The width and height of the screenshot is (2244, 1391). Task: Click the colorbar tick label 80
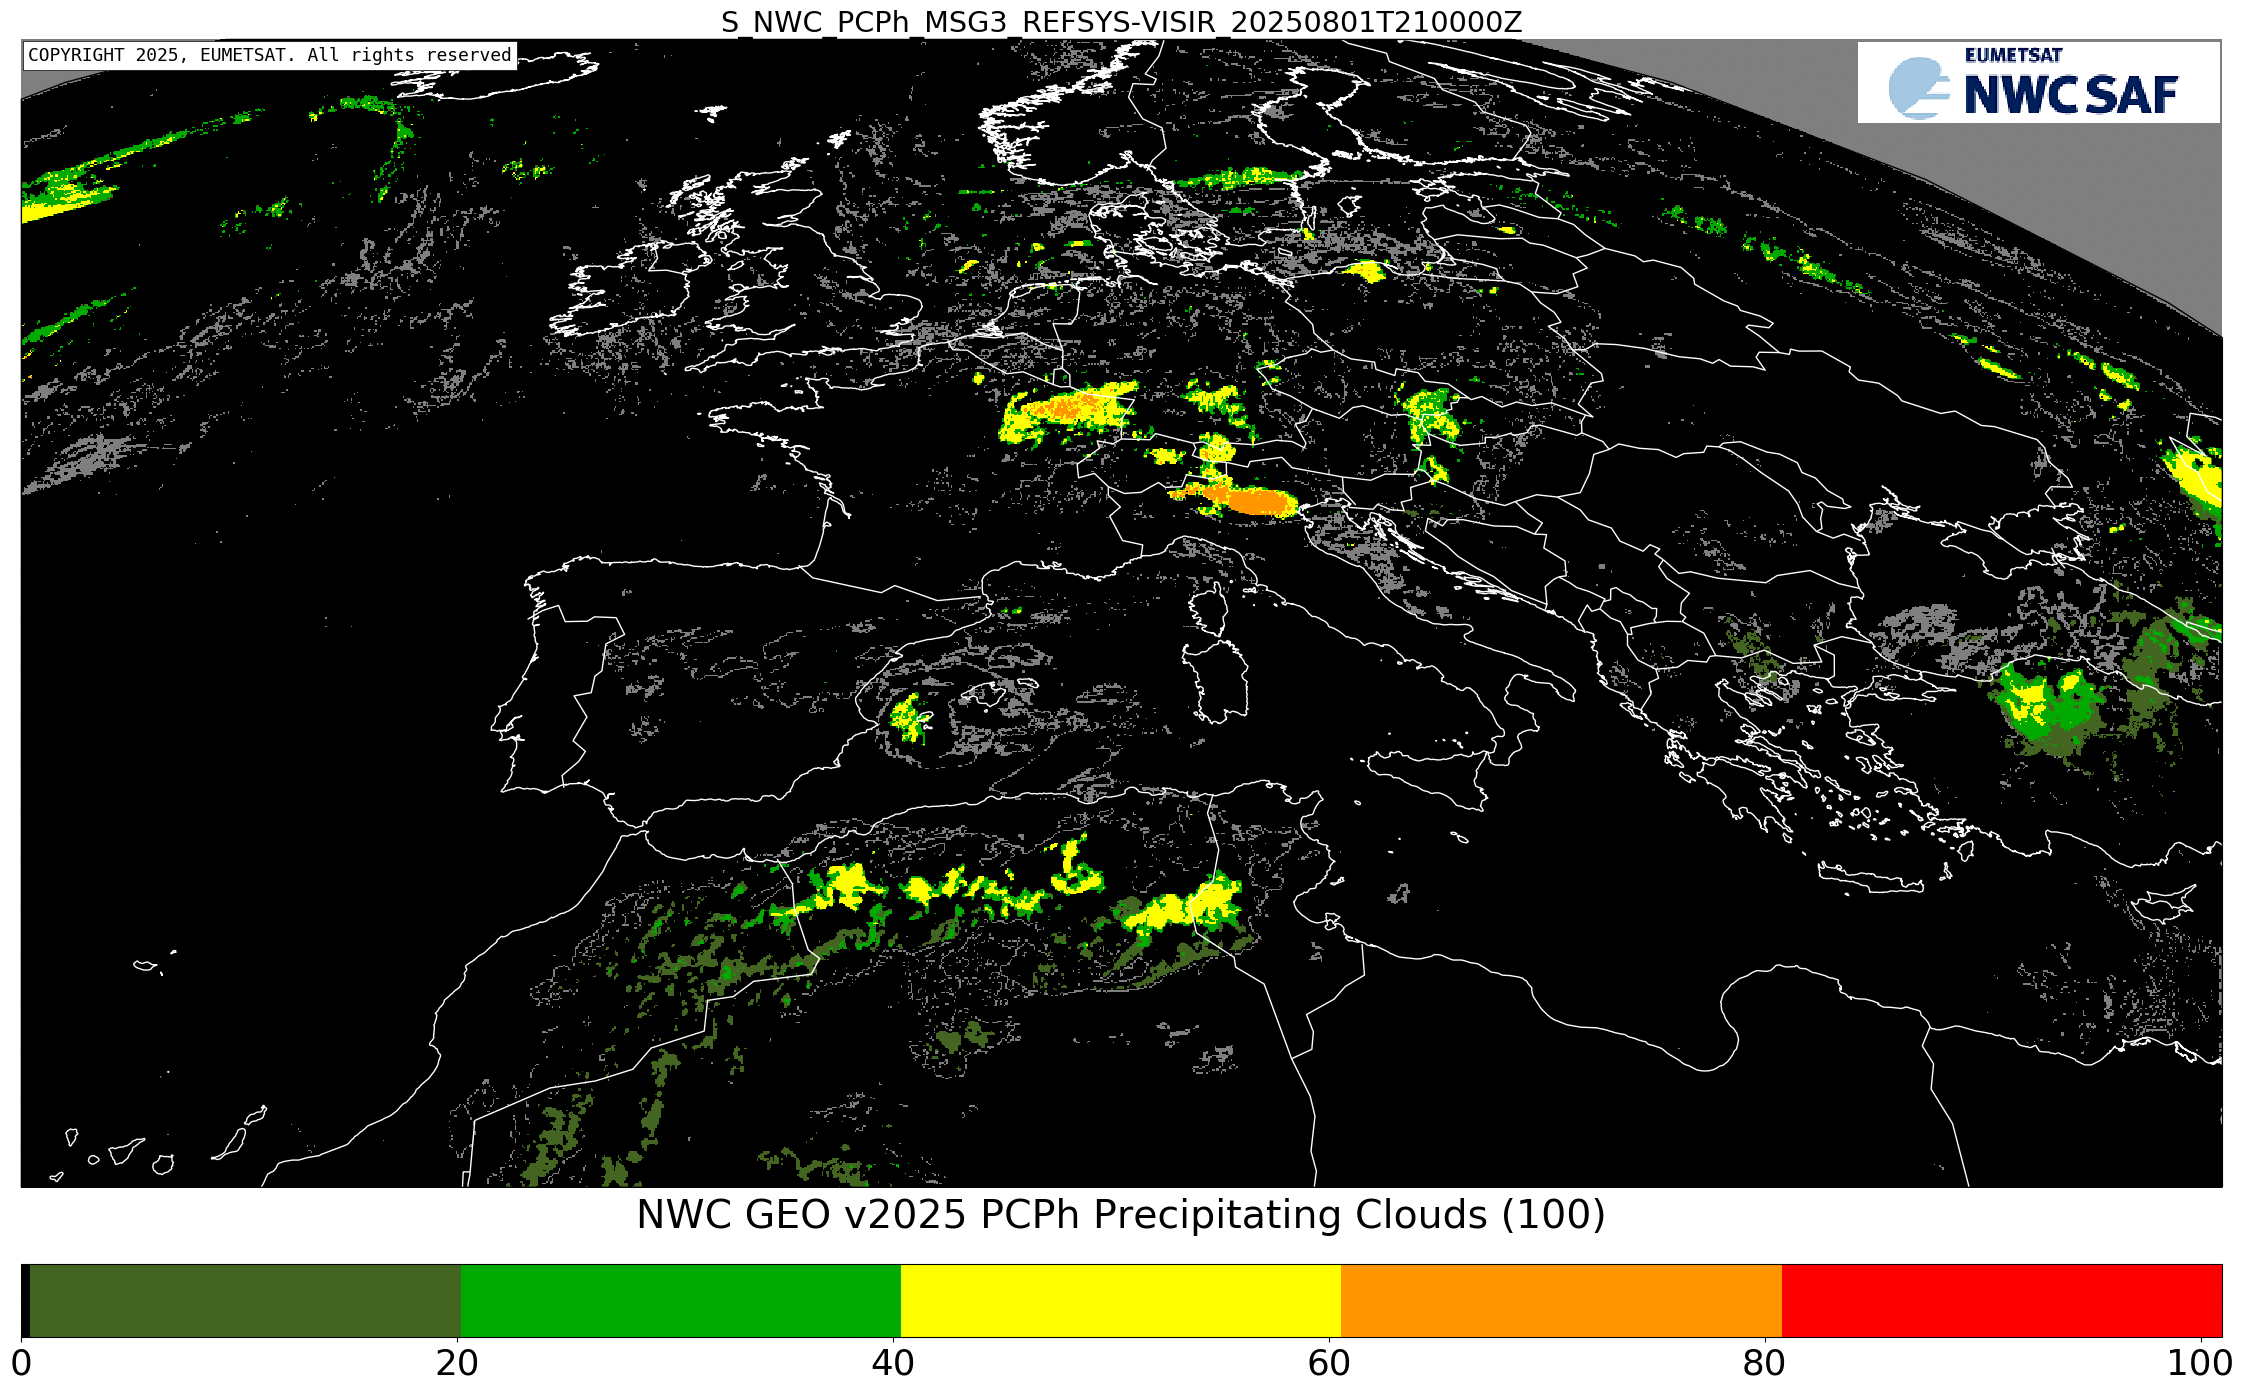pos(1764,1364)
